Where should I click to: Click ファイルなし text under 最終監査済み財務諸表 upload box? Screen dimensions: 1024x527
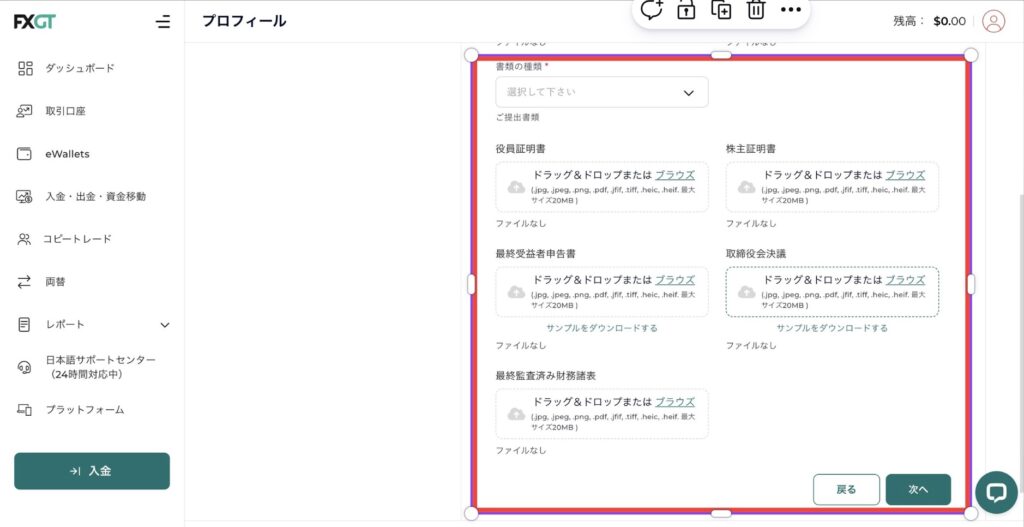[x=520, y=451]
